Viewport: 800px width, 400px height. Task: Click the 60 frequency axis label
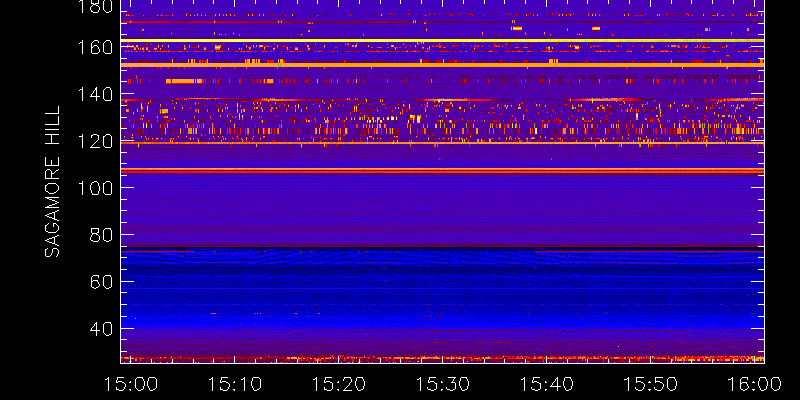[101, 282]
